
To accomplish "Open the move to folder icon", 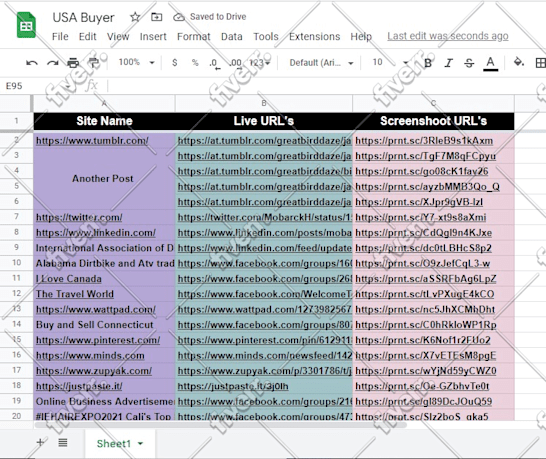I will tap(157, 17).
